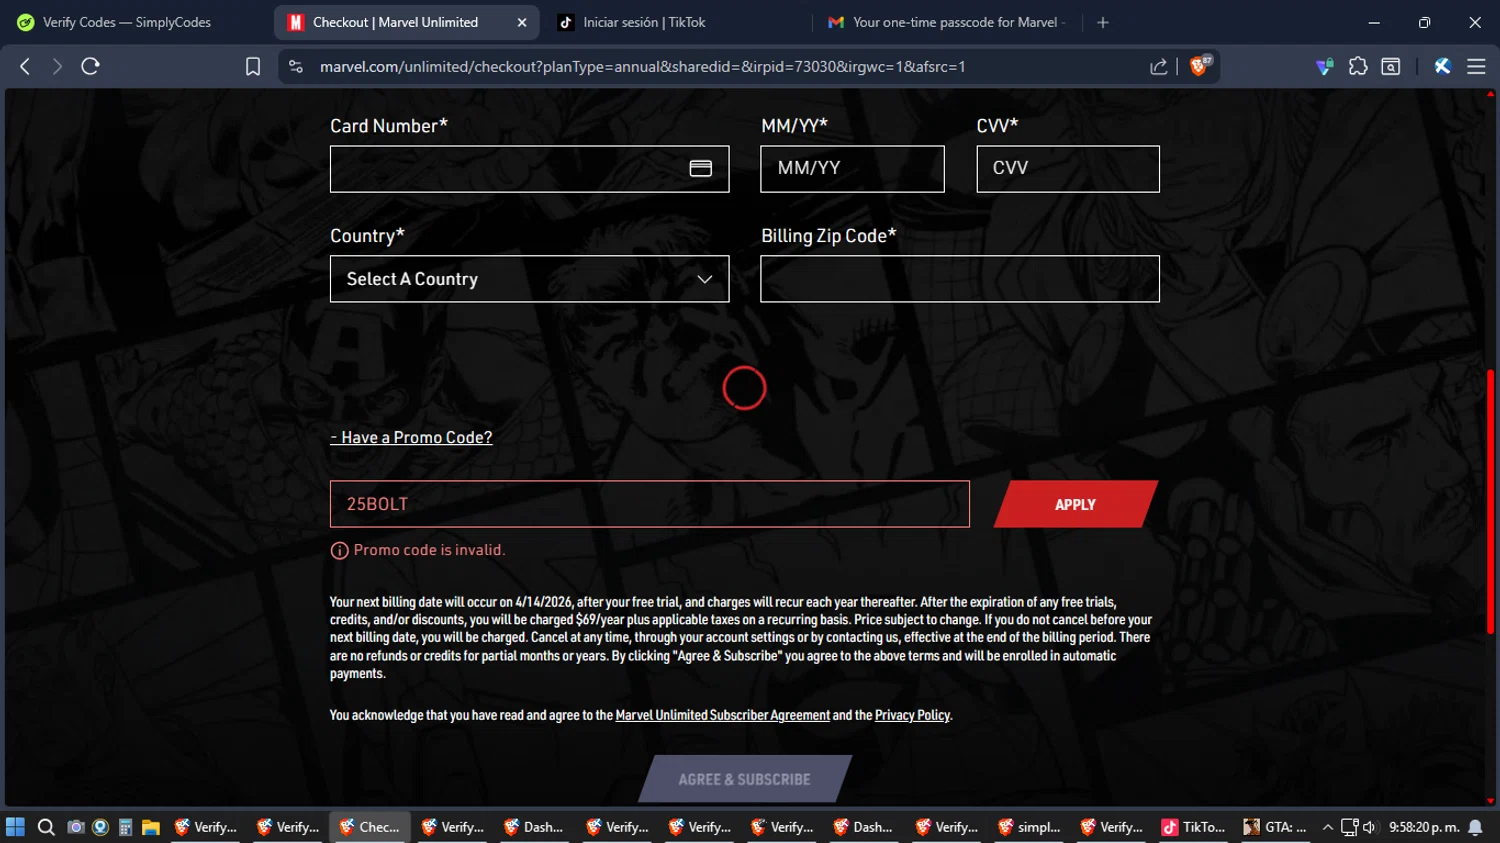The width and height of the screenshot is (1500, 843).
Task: Open the TikTok taskbar item
Action: 1193,827
